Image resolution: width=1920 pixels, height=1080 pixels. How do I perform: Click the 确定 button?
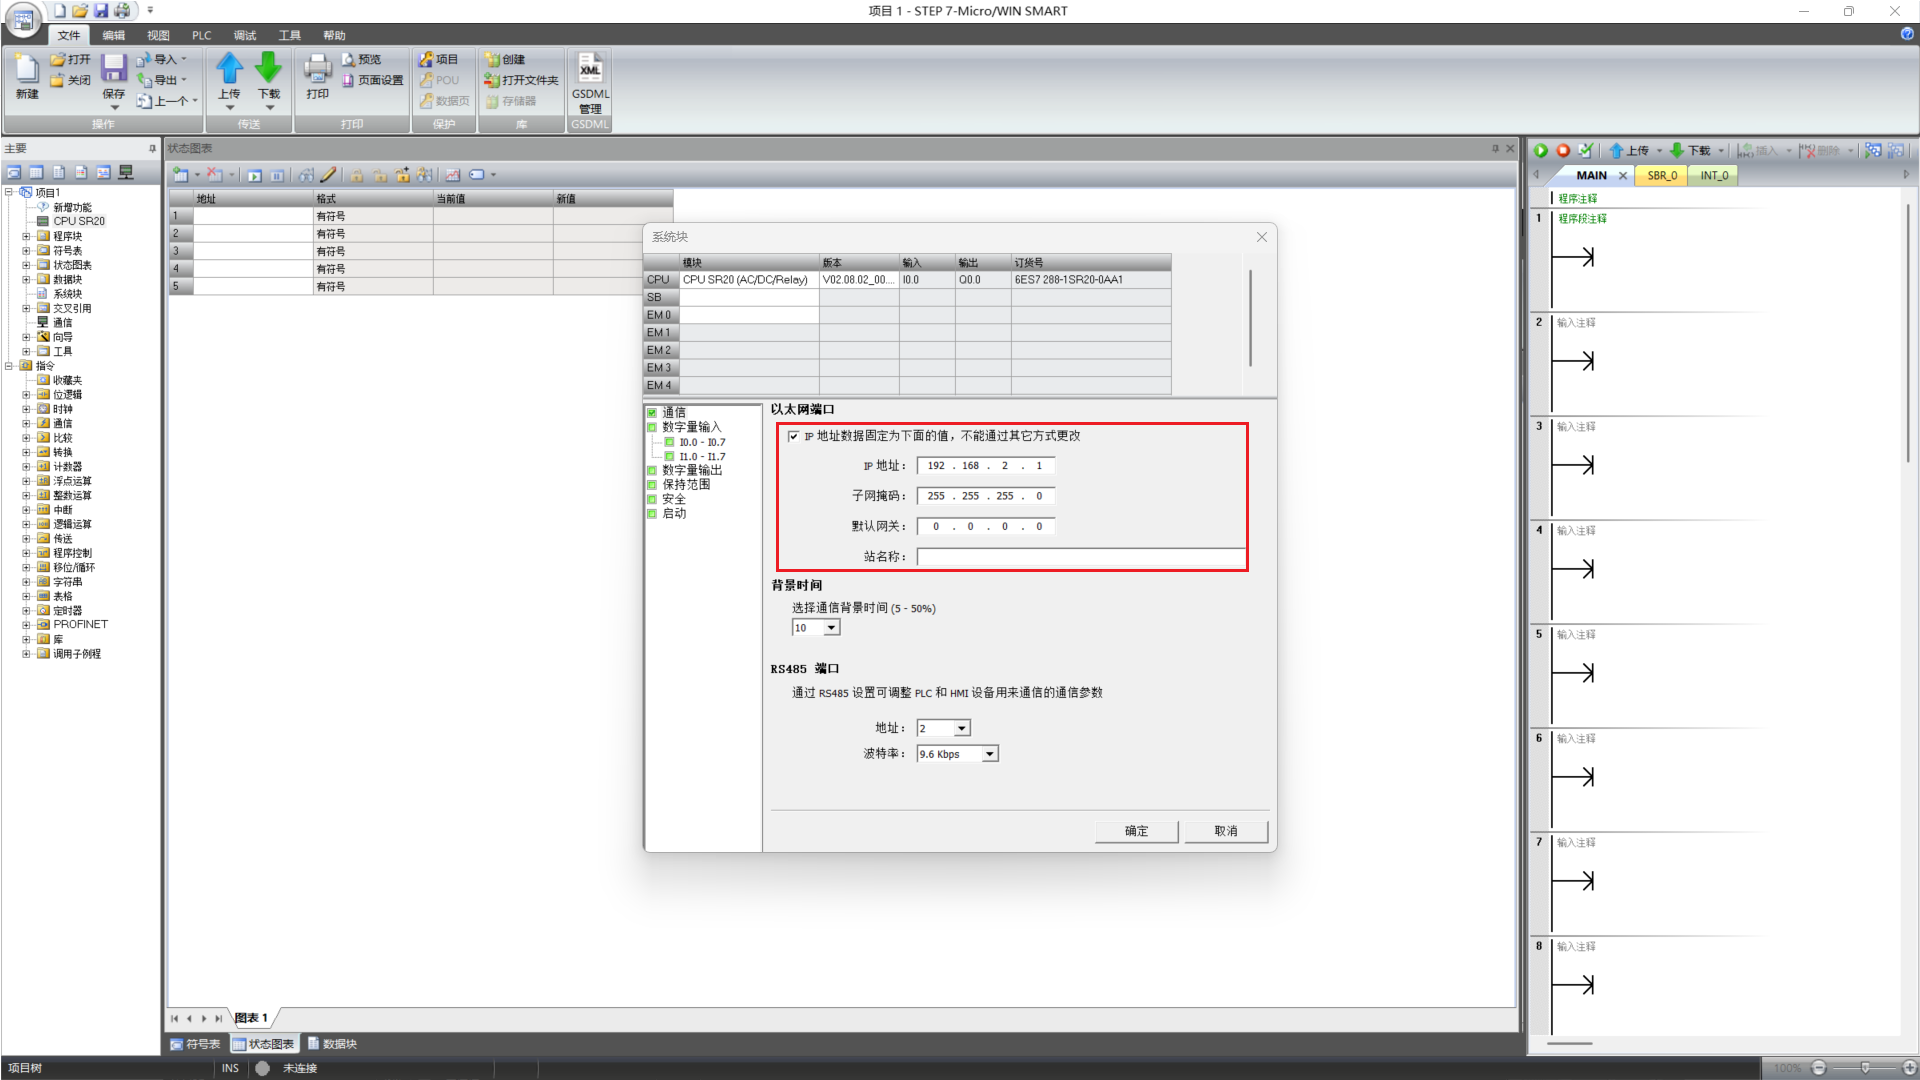(x=1136, y=831)
